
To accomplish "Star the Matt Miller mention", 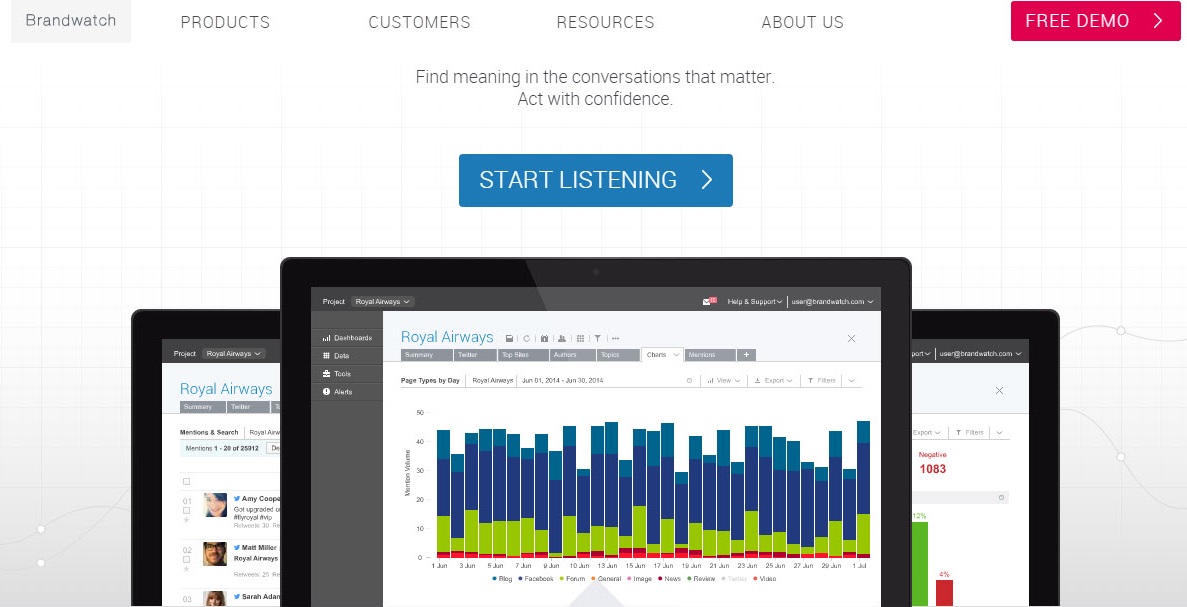I will pyautogui.click(x=186, y=569).
